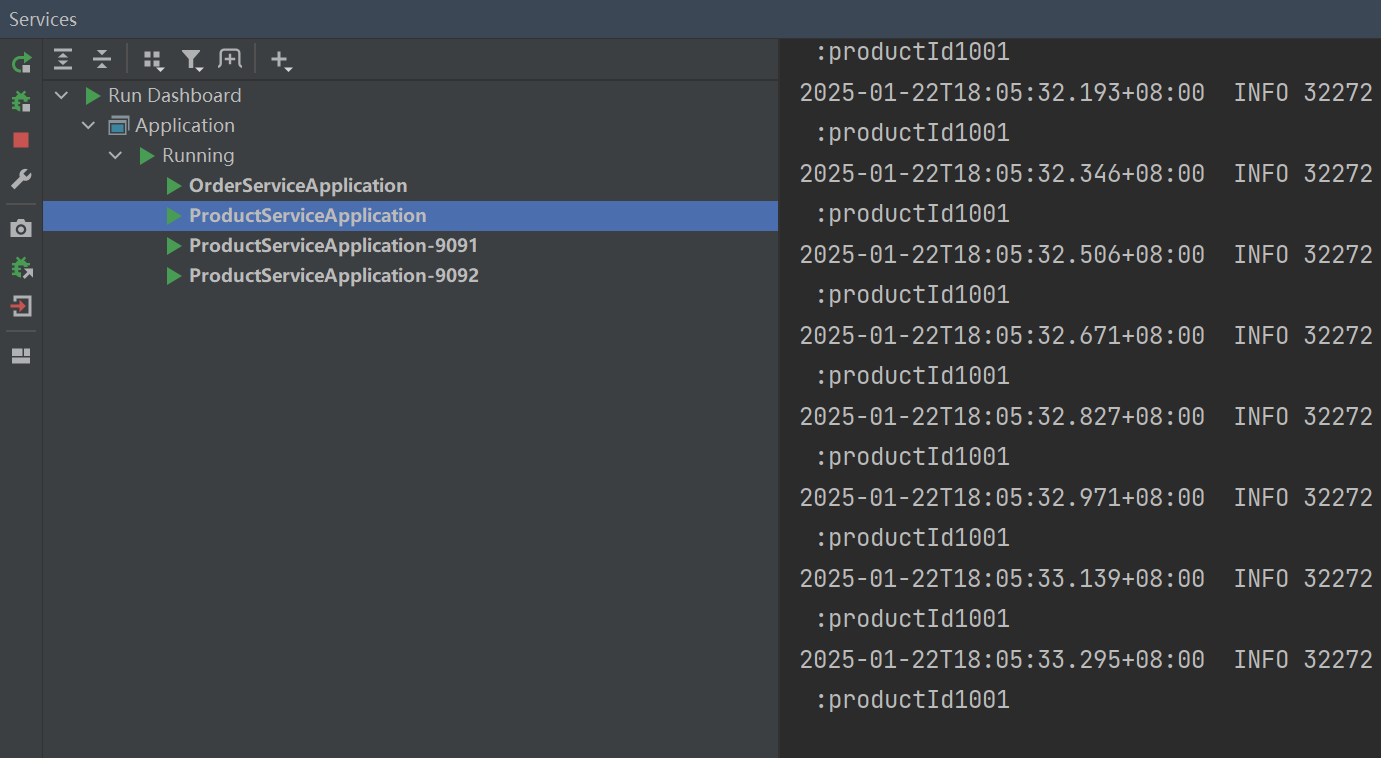The image size is (1381, 758).
Task: Click the red exit arrow icon
Action: tap(21, 306)
